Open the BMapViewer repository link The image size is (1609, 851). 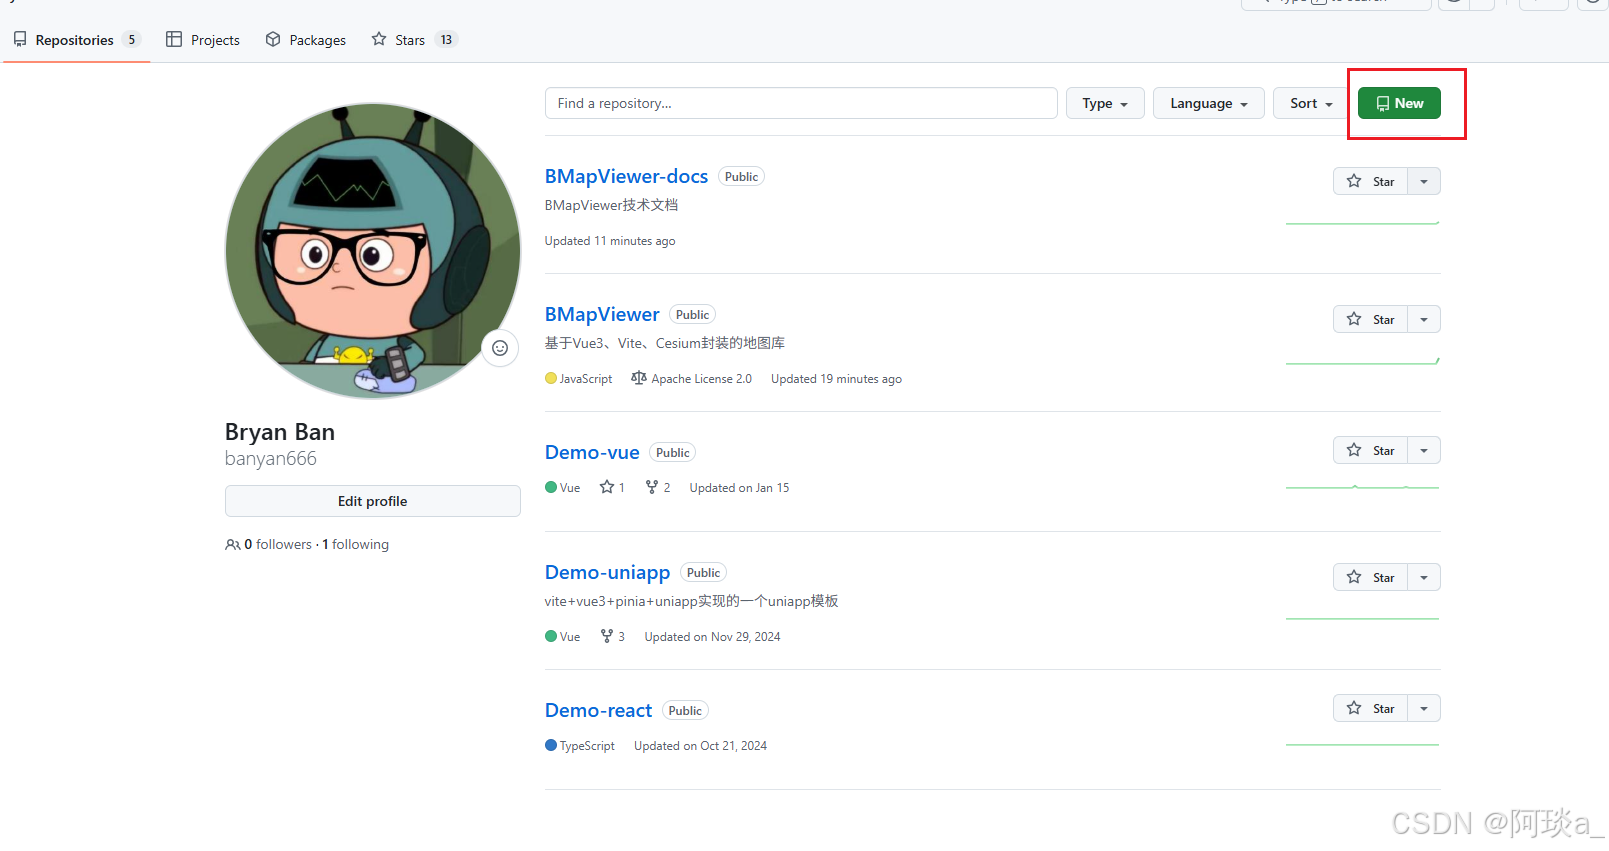pos(602,314)
